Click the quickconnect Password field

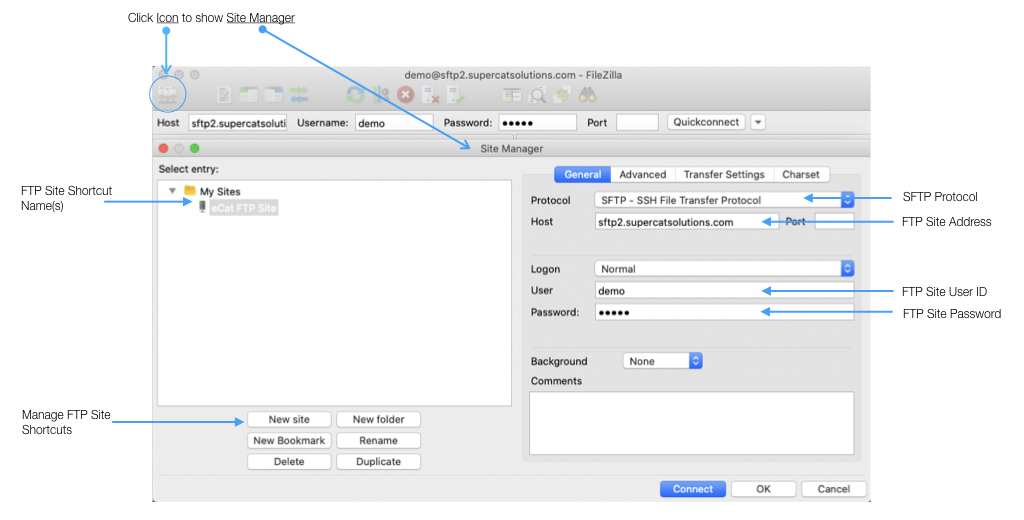click(x=537, y=123)
